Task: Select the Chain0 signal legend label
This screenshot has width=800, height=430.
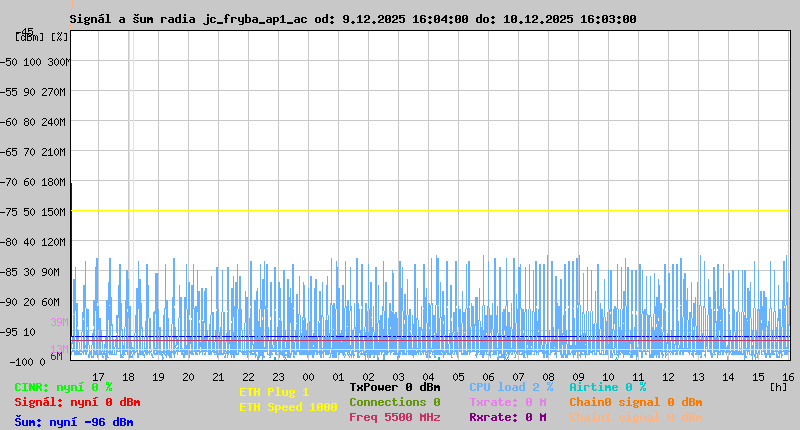Action: tap(635, 402)
